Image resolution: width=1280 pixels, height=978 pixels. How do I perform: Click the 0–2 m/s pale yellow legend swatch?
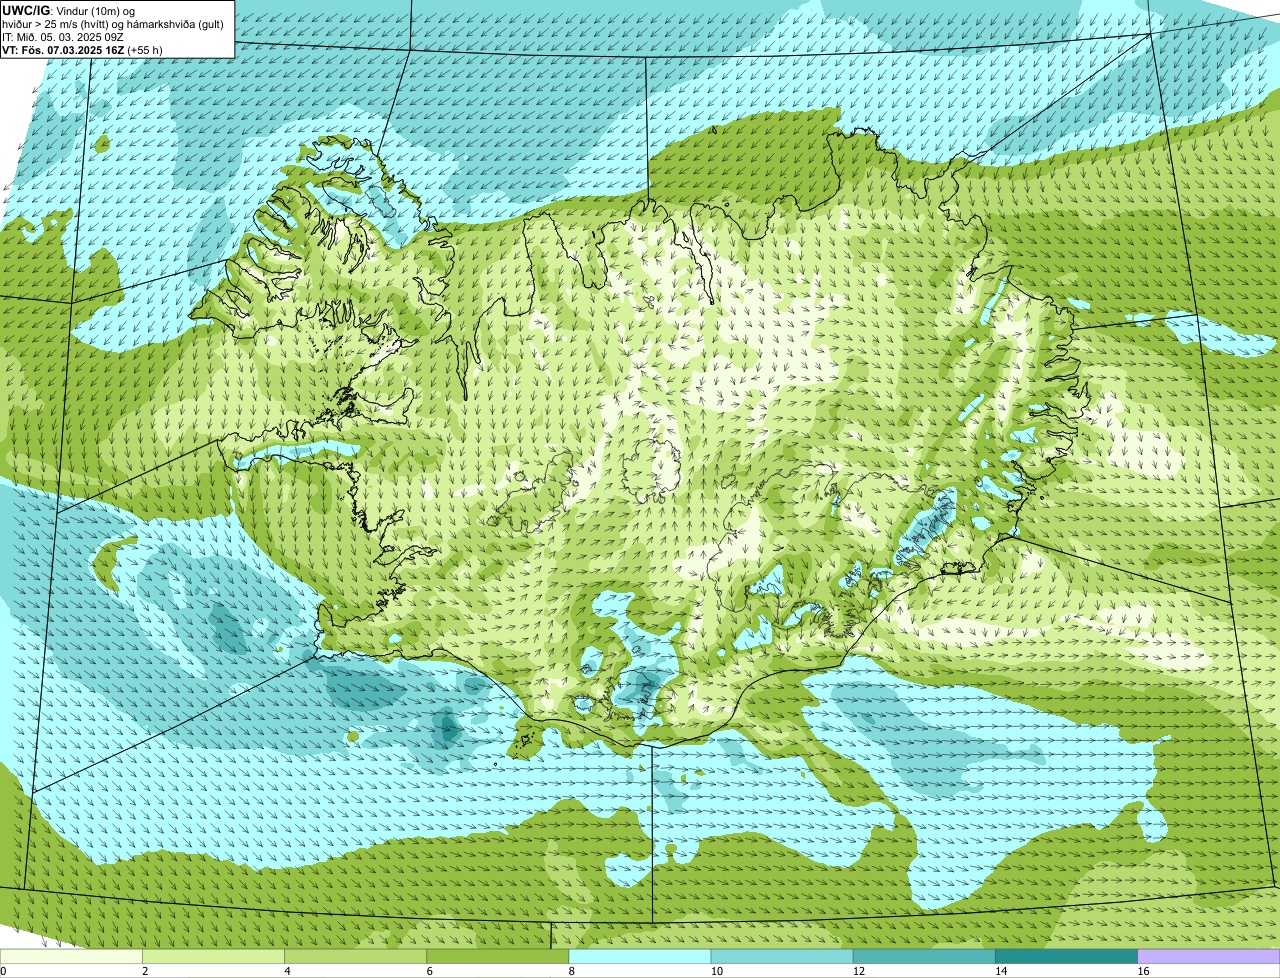[71, 956]
